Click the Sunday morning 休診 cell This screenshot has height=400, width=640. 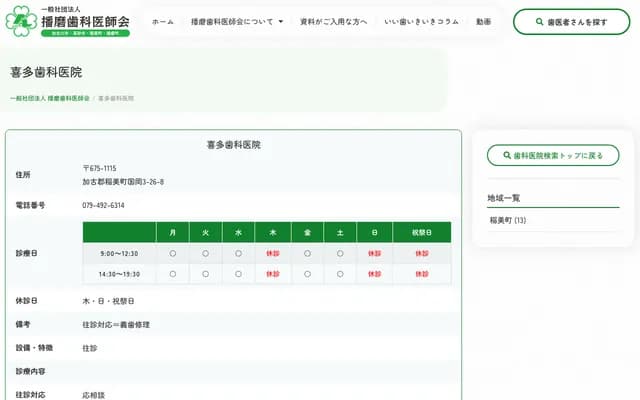[374, 253]
